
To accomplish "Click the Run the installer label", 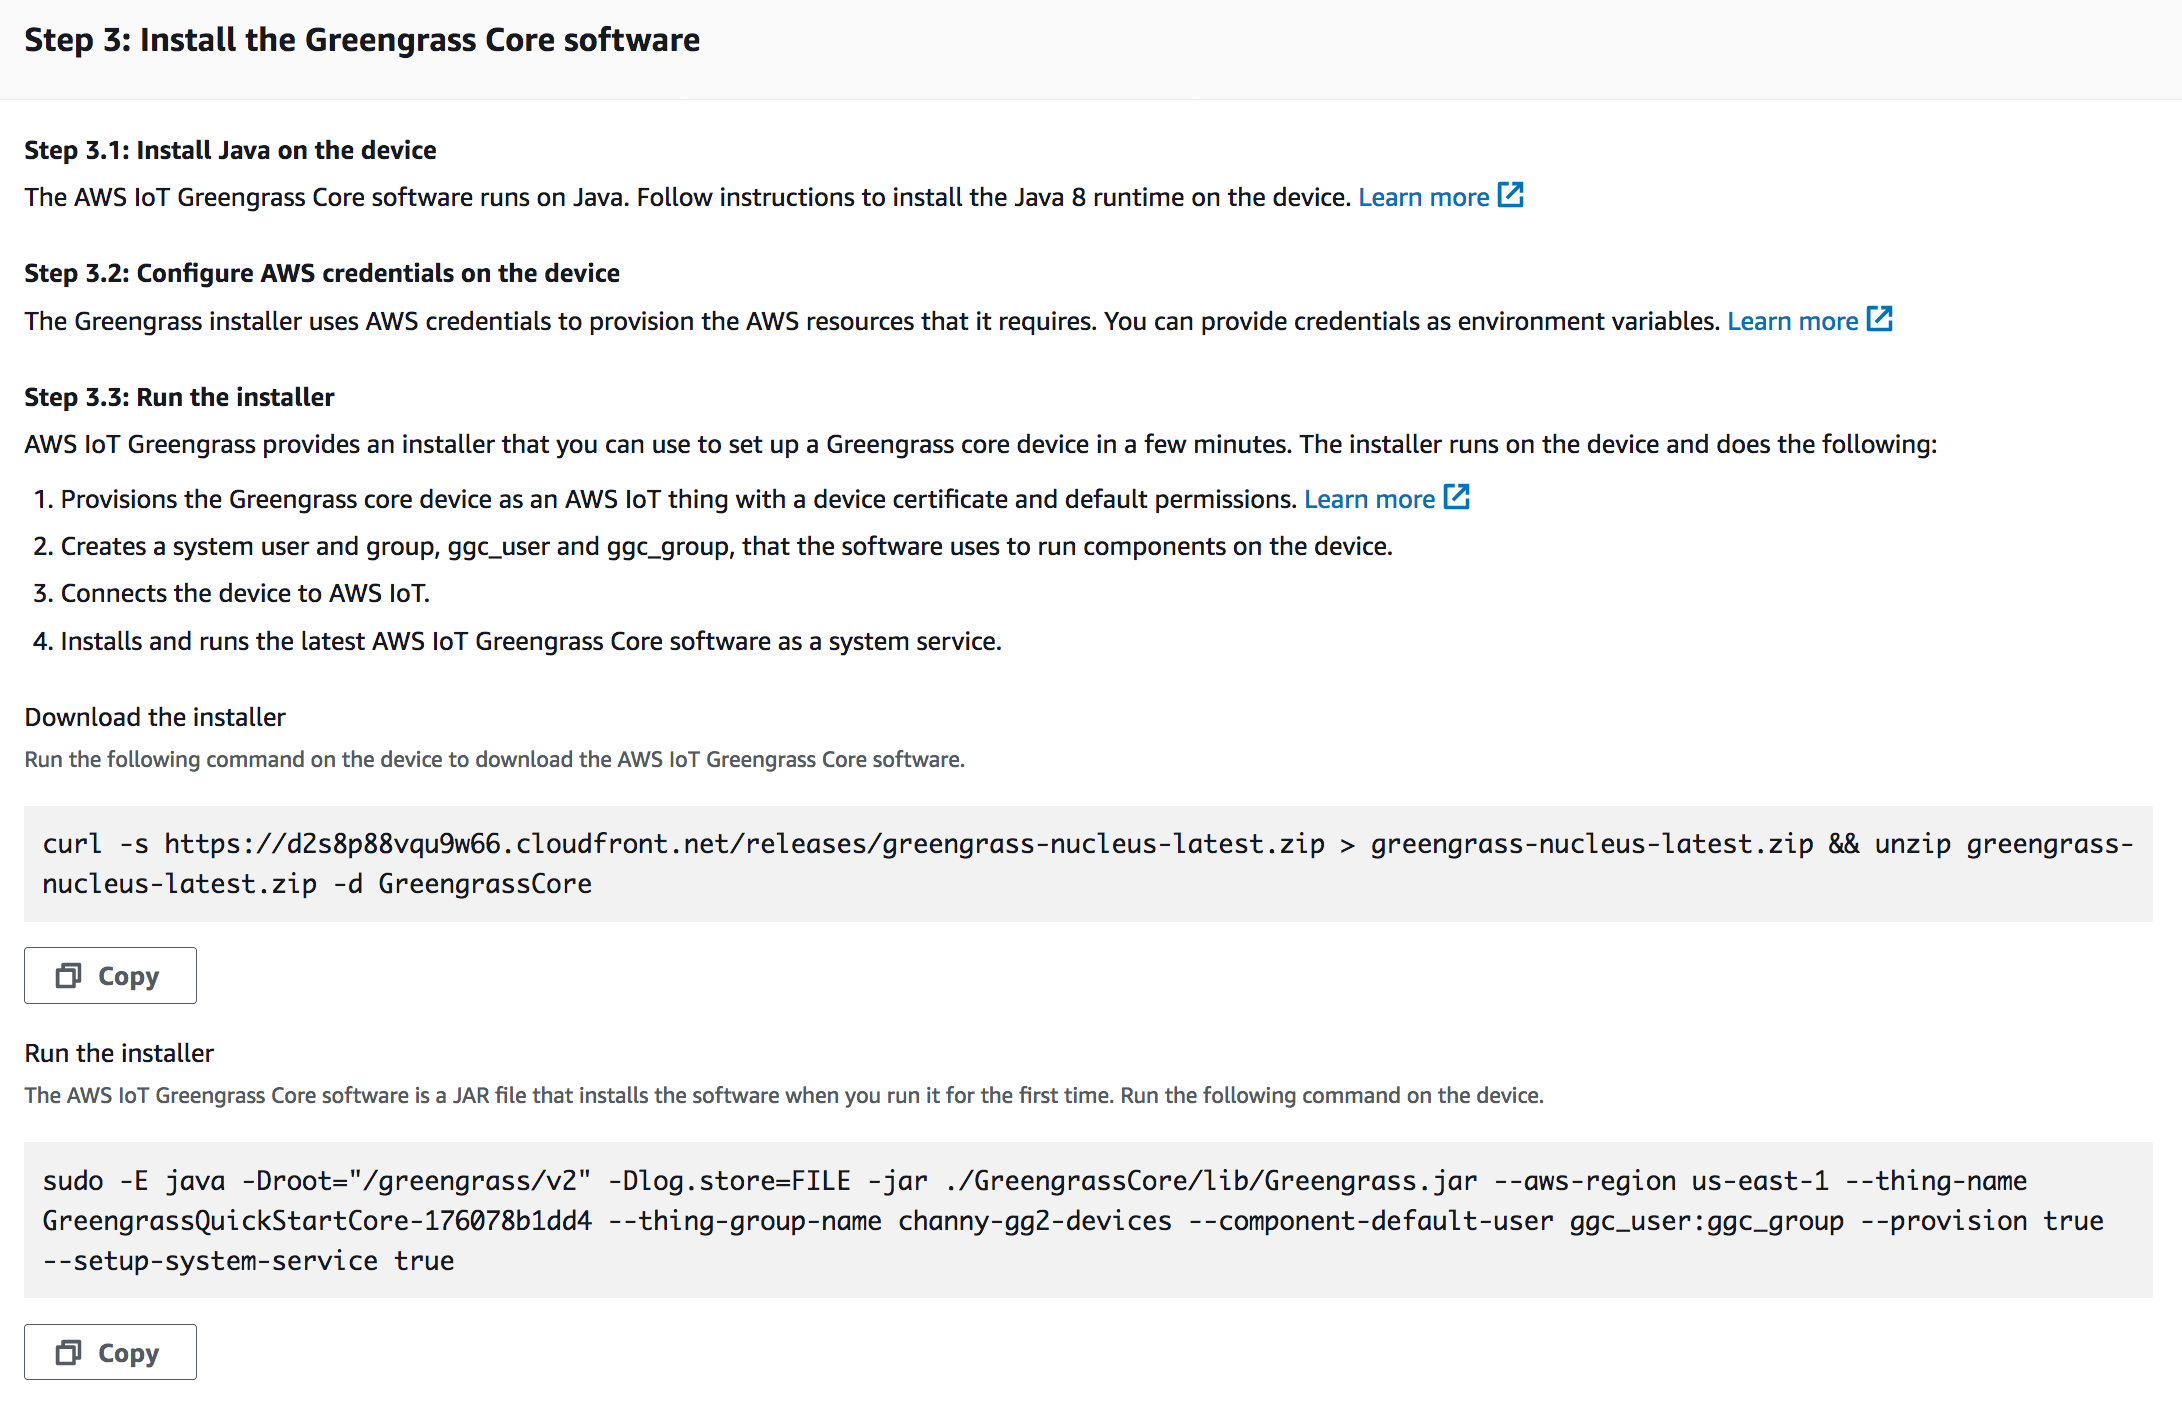I will point(119,1053).
